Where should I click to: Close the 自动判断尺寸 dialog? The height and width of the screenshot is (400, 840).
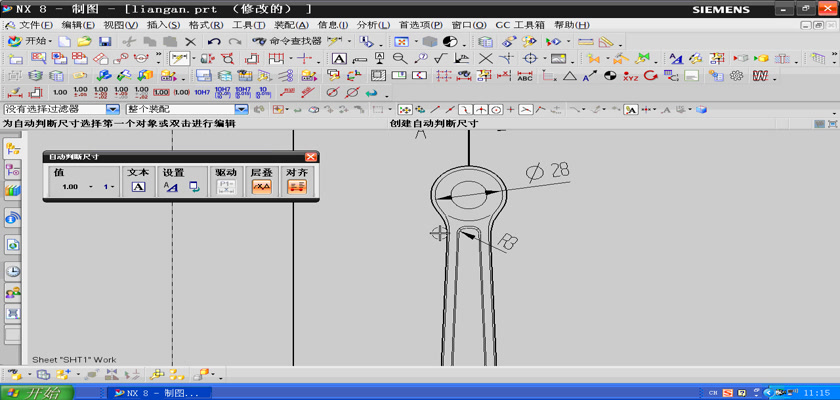[x=311, y=157]
